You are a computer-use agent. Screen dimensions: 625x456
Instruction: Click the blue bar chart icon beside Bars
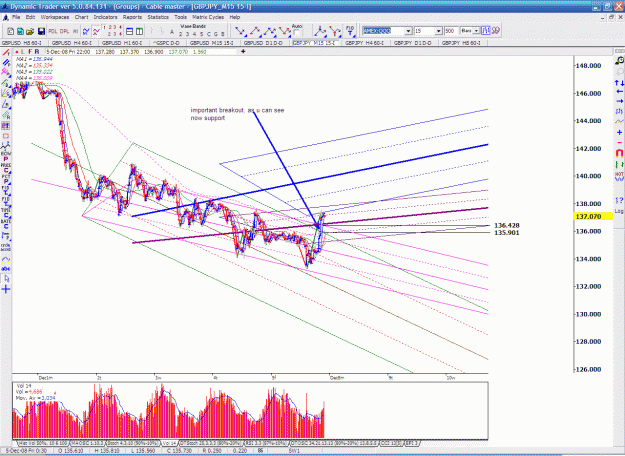pos(485,31)
